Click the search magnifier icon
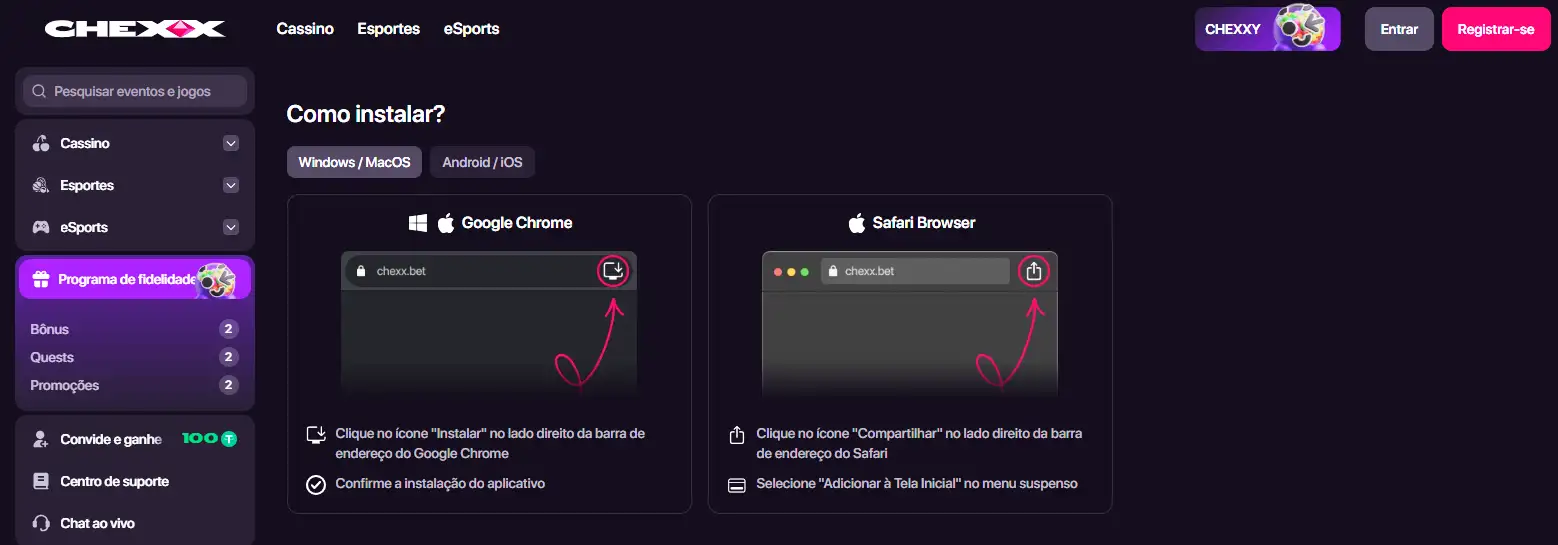Image resolution: width=1558 pixels, height=545 pixels. (39, 91)
